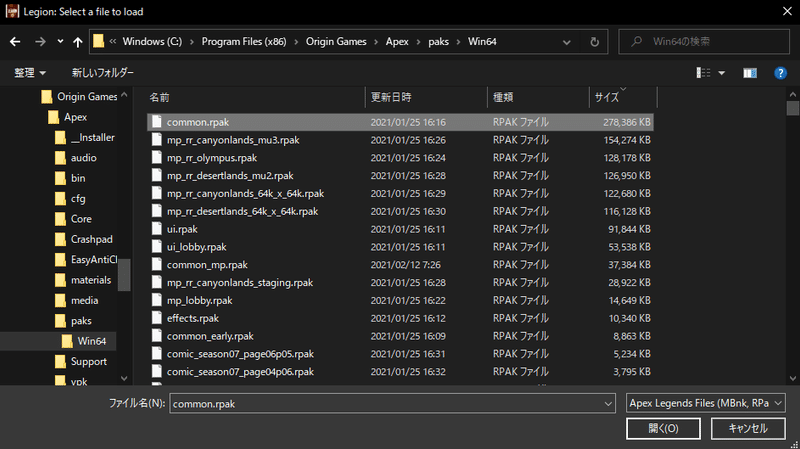Image resolution: width=800 pixels, height=449 pixels.
Task: Sort by the サイズ column header
Action: pyautogui.click(x=623, y=97)
